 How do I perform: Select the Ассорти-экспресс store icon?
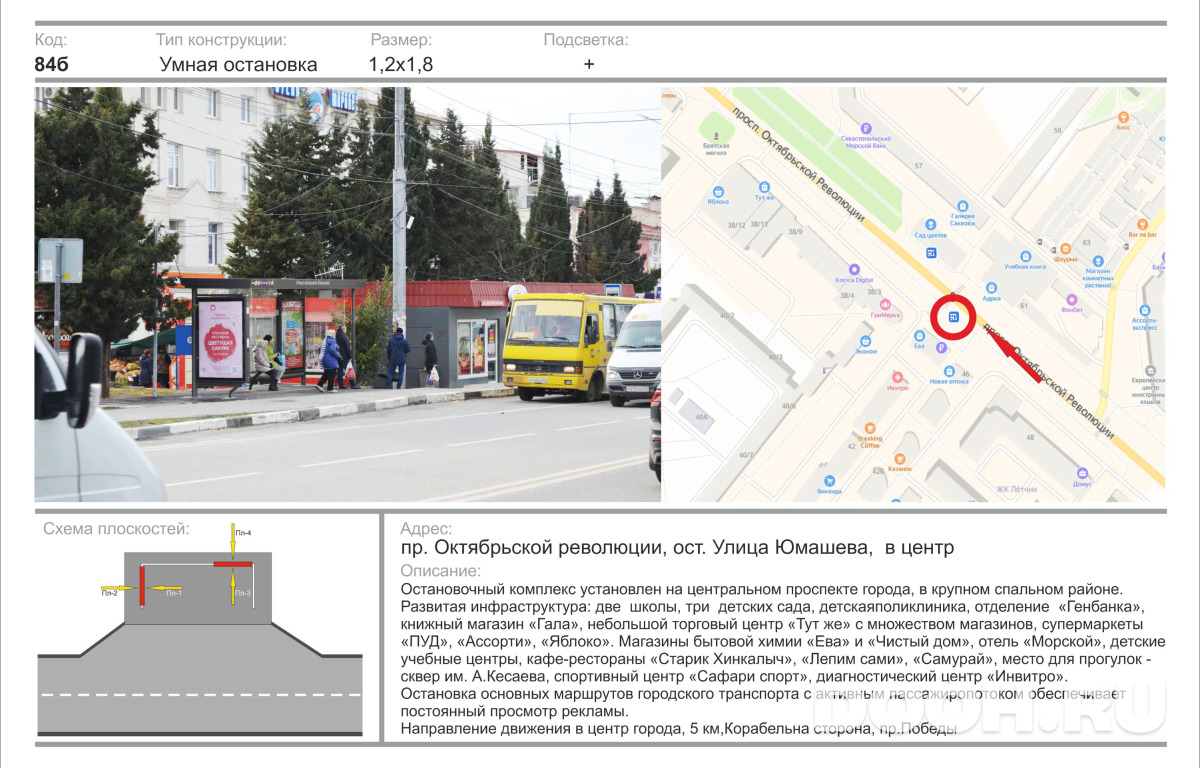(x=1144, y=310)
